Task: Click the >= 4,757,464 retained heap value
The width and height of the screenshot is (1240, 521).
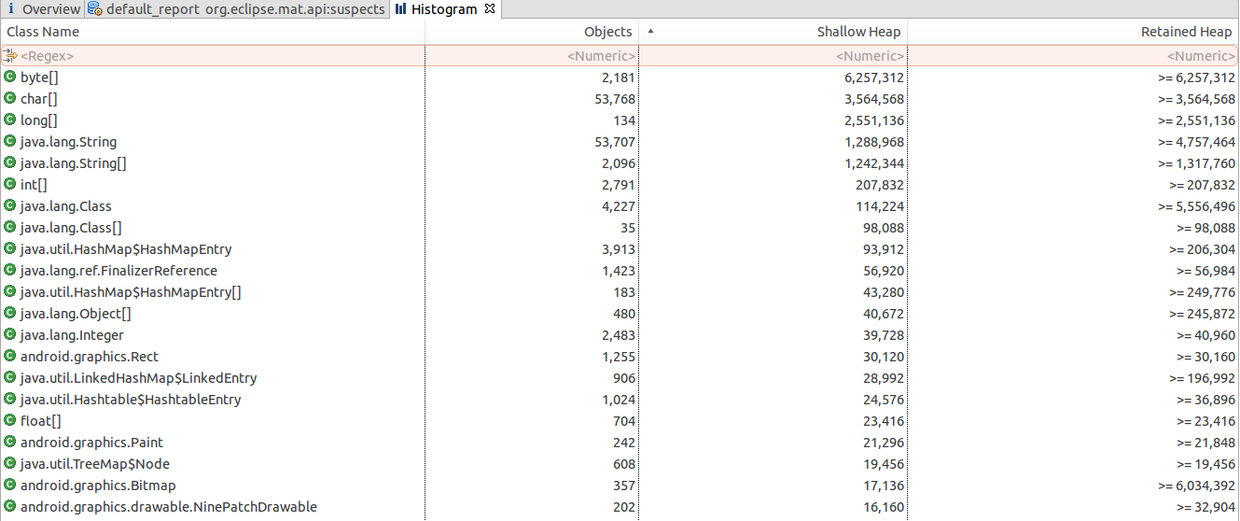Action: (x=1197, y=142)
